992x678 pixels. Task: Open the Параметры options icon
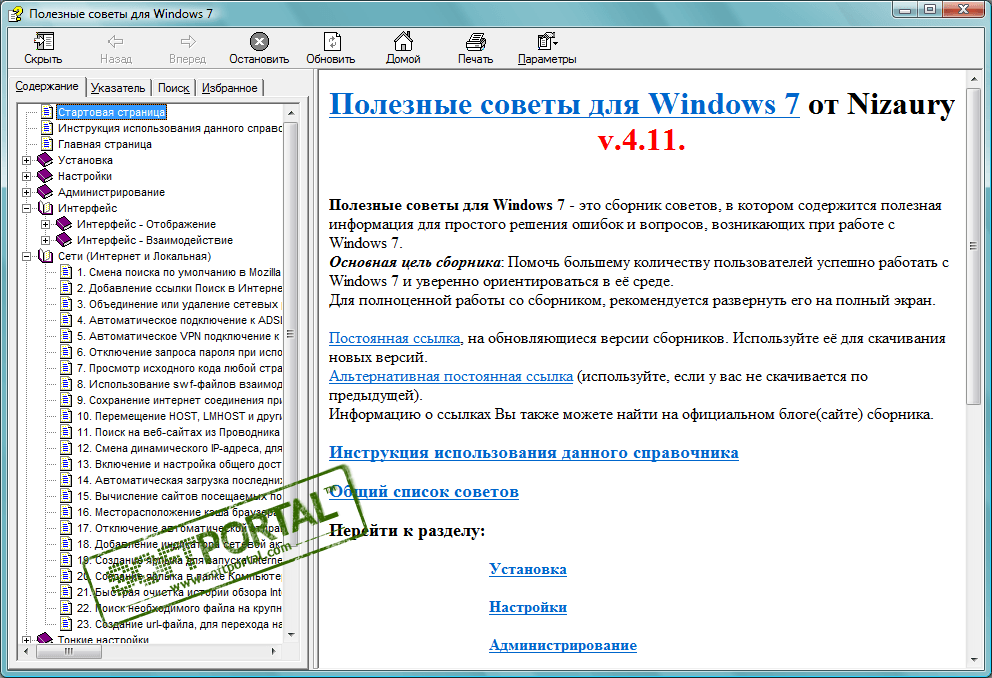(547, 42)
